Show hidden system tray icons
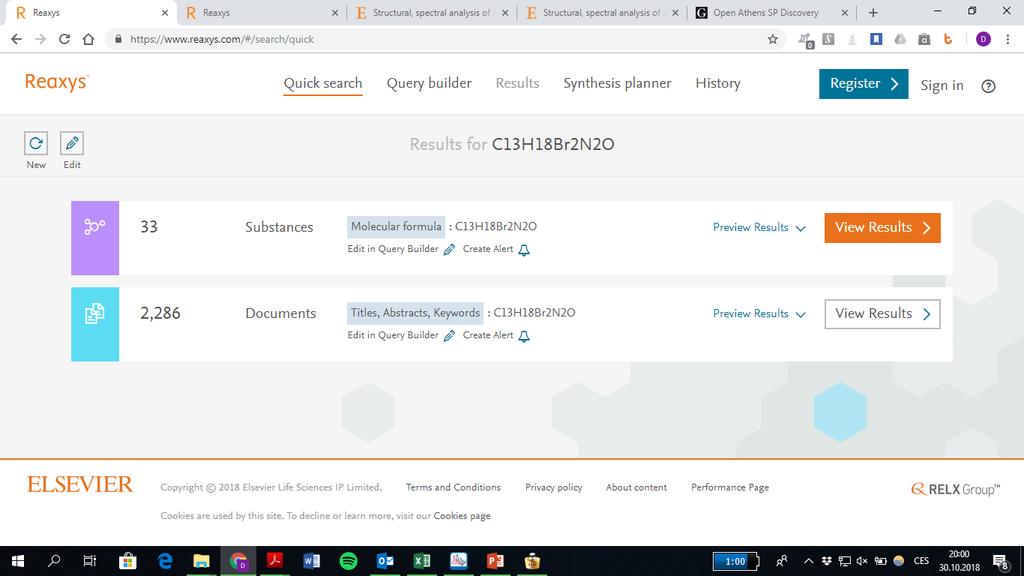 (808, 561)
